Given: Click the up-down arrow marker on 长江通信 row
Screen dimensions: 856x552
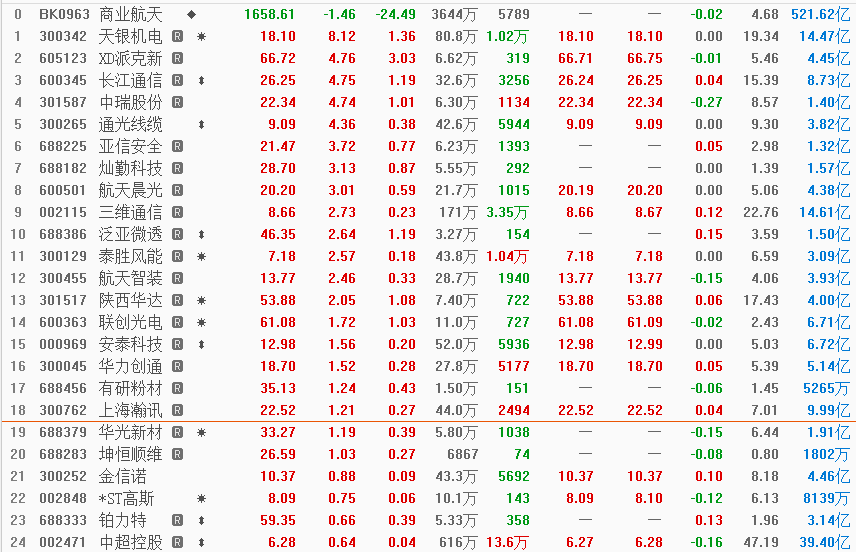Looking at the screenshot, I should tap(201, 81).
